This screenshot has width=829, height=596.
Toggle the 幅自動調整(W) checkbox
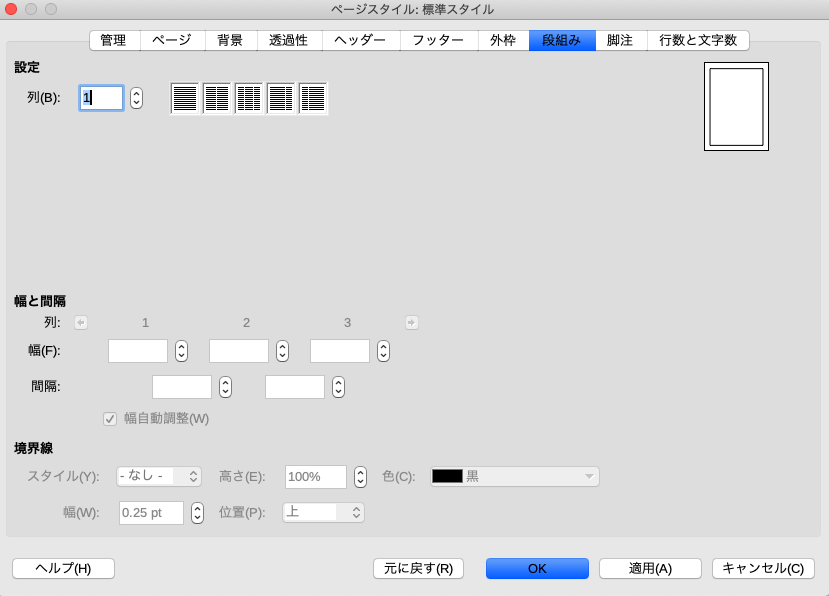tap(110, 419)
